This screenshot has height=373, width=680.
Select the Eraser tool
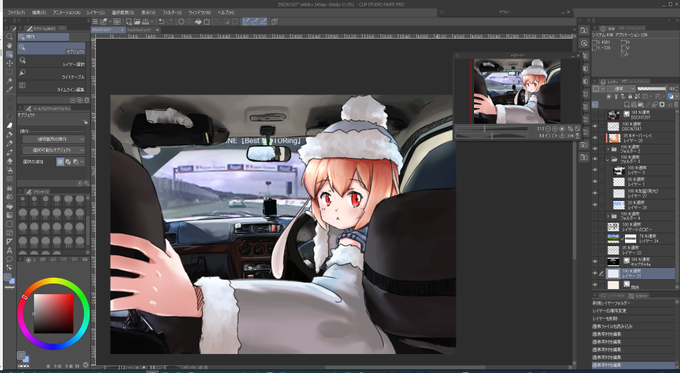[10, 161]
